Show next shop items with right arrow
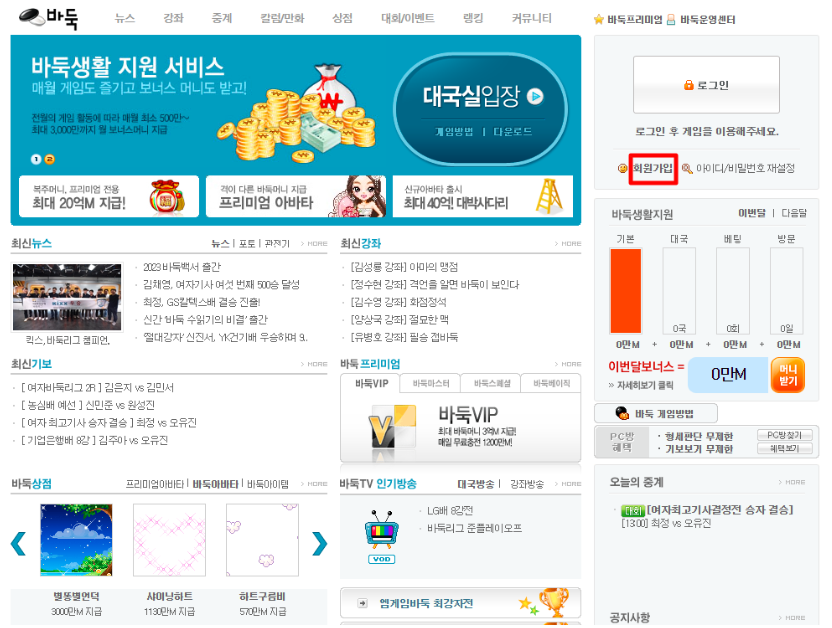 [319, 543]
